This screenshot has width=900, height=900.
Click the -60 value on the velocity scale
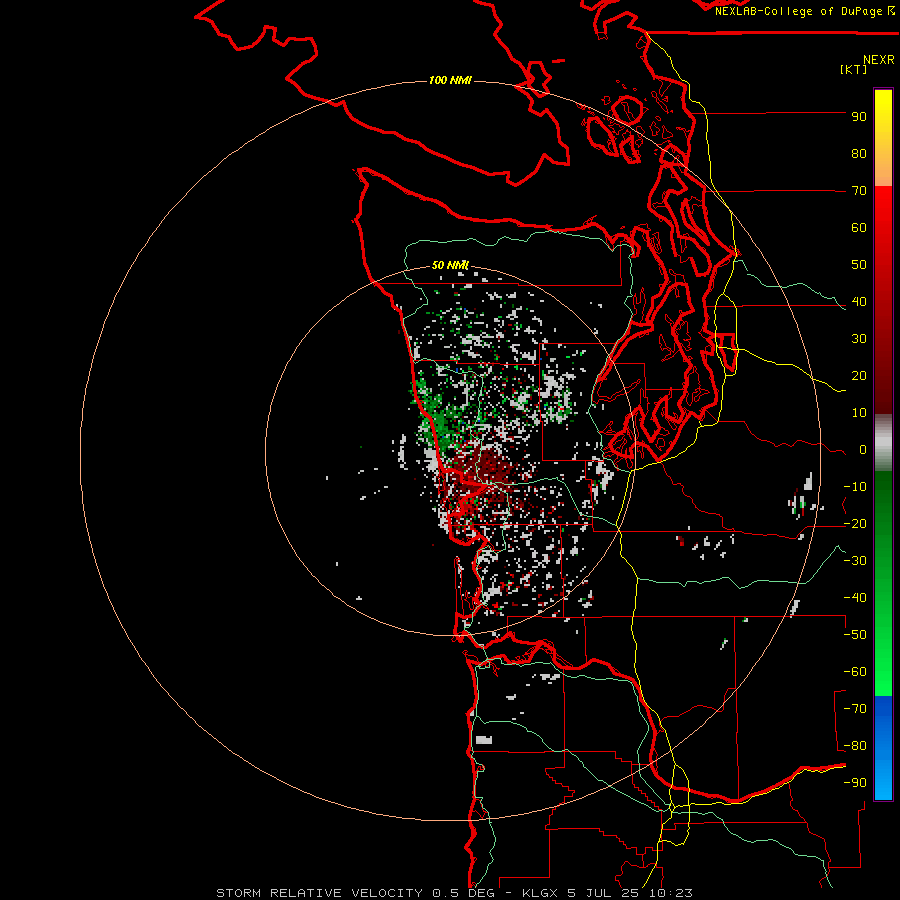pos(855,672)
